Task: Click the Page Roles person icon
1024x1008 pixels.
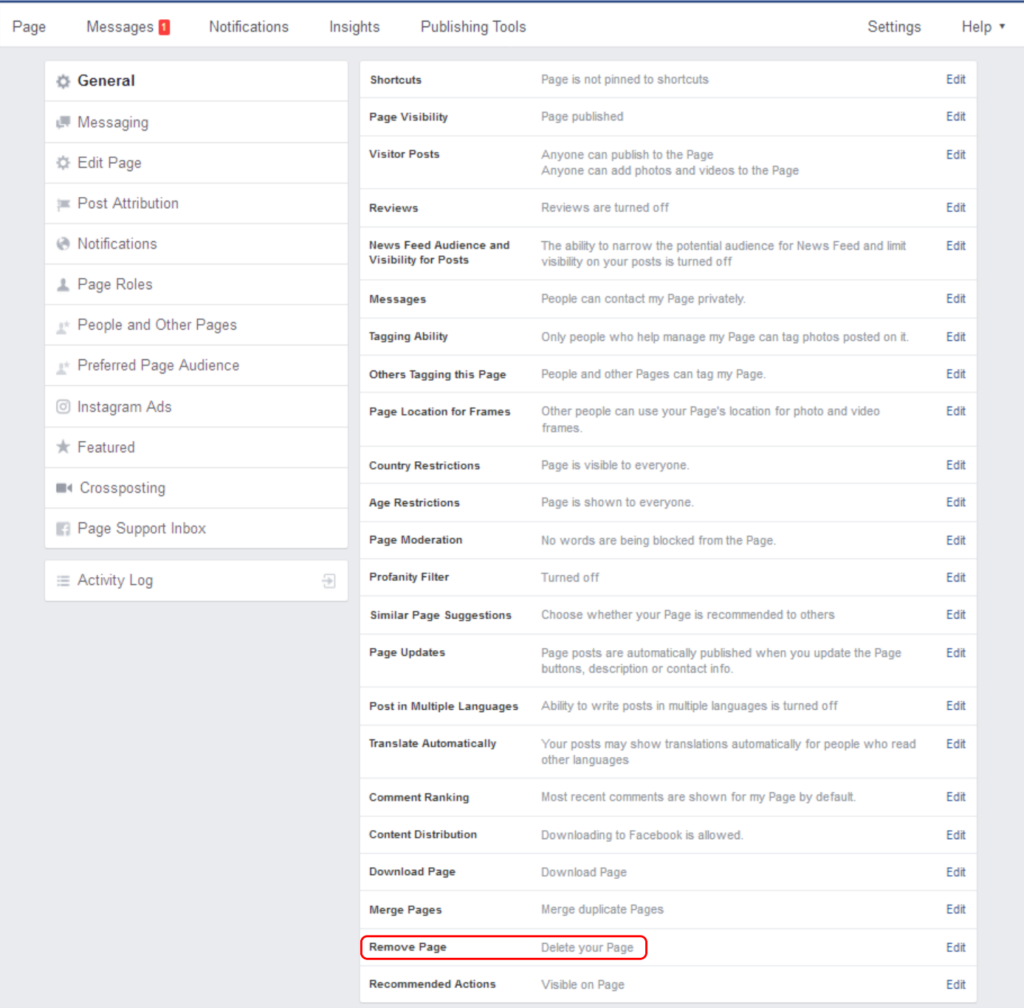Action: (x=63, y=285)
